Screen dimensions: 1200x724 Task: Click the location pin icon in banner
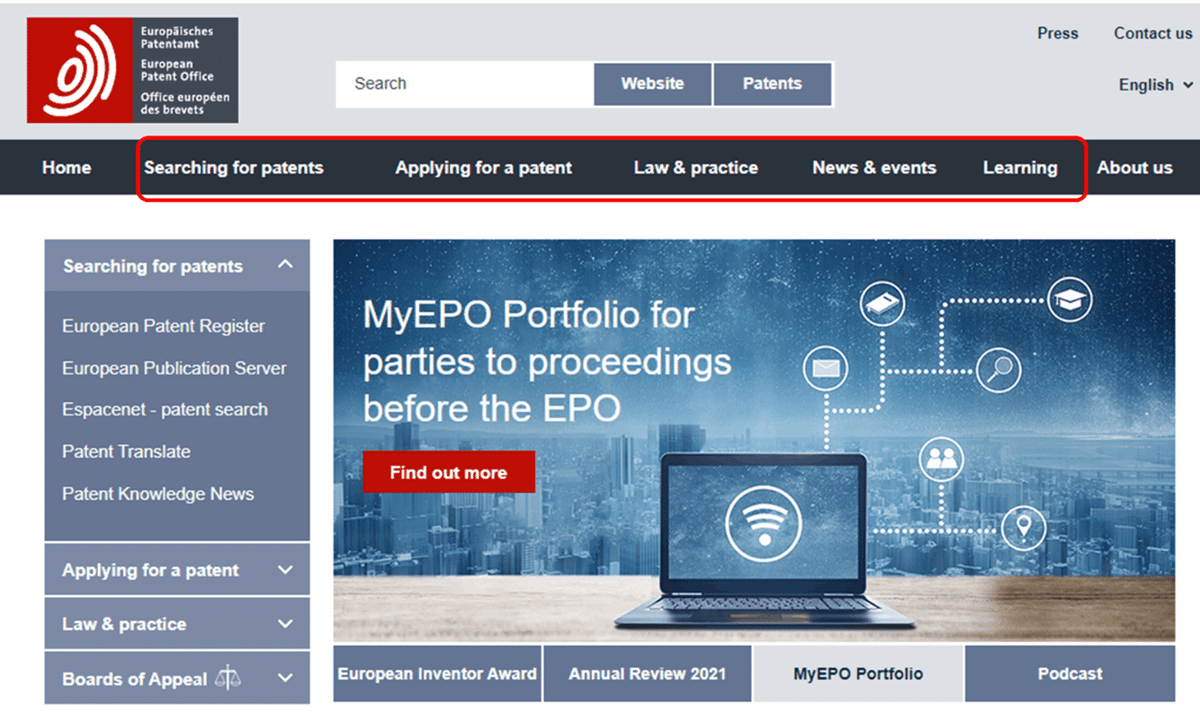[1023, 526]
